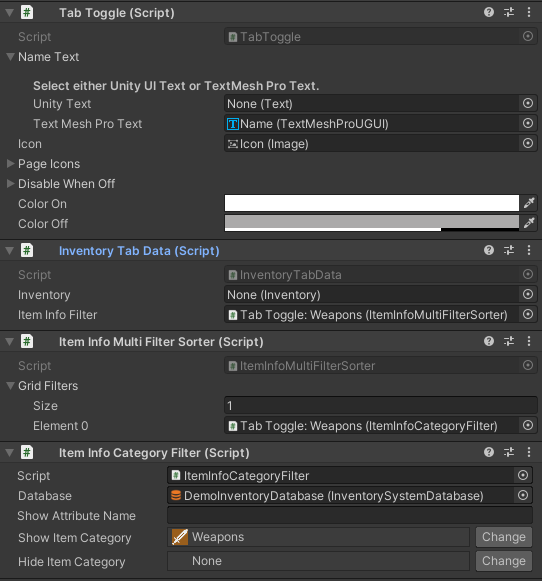Viewport: 542px width, 581px height.
Task: Open presets for Inventory Tab Data component
Action: click(509, 250)
